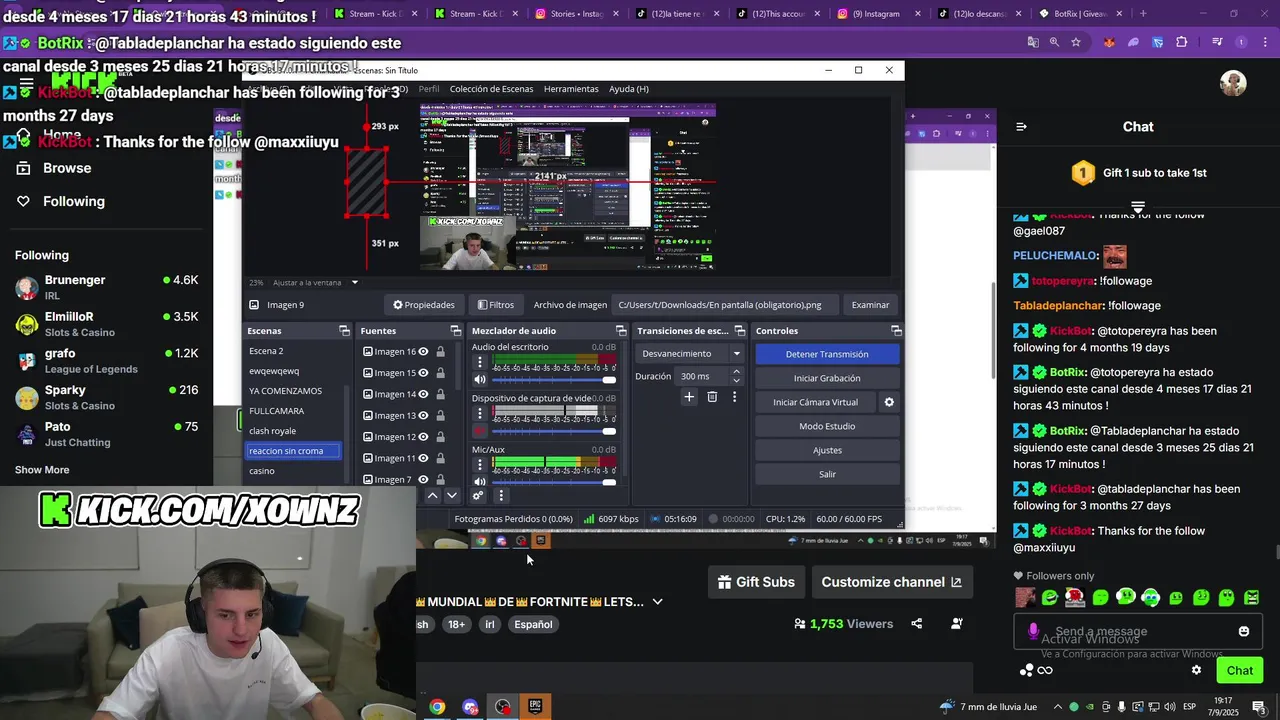Mute Audio del escritorio speaker

pyautogui.click(x=480, y=380)
